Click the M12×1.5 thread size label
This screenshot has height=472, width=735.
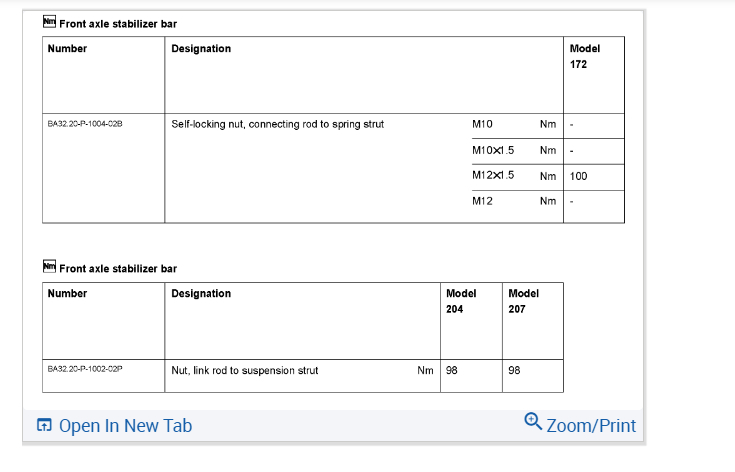pyautogui.click(x=493, y=175)
